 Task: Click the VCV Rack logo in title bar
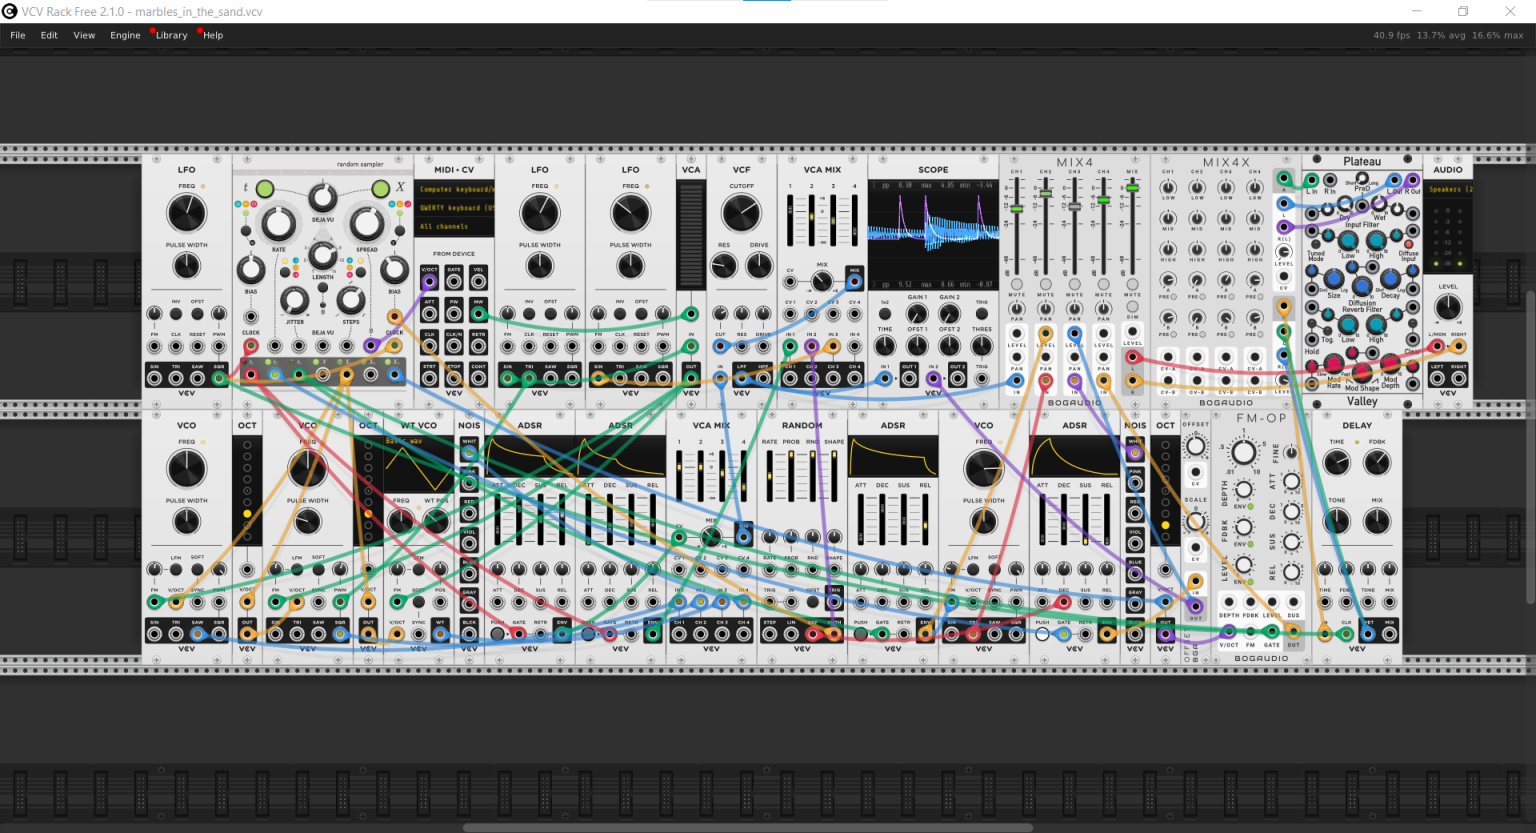point(10,11)
